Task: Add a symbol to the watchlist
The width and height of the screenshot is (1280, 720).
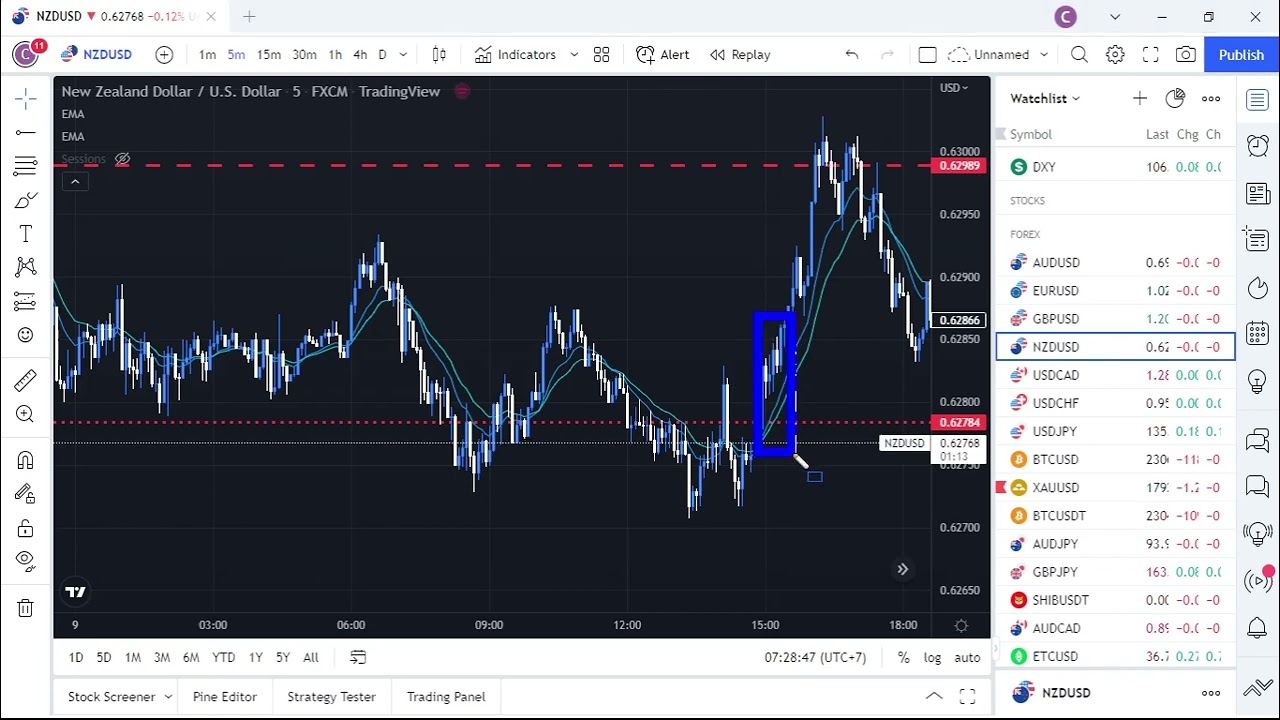Action: (x=1140, y=98)
